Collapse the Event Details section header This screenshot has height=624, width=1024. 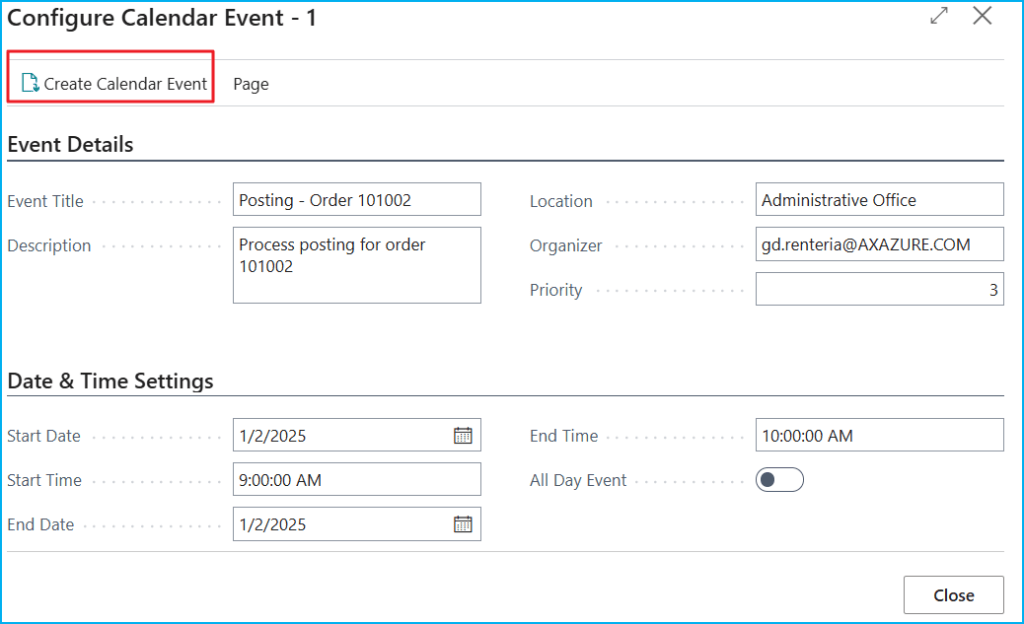coord(70,144)
